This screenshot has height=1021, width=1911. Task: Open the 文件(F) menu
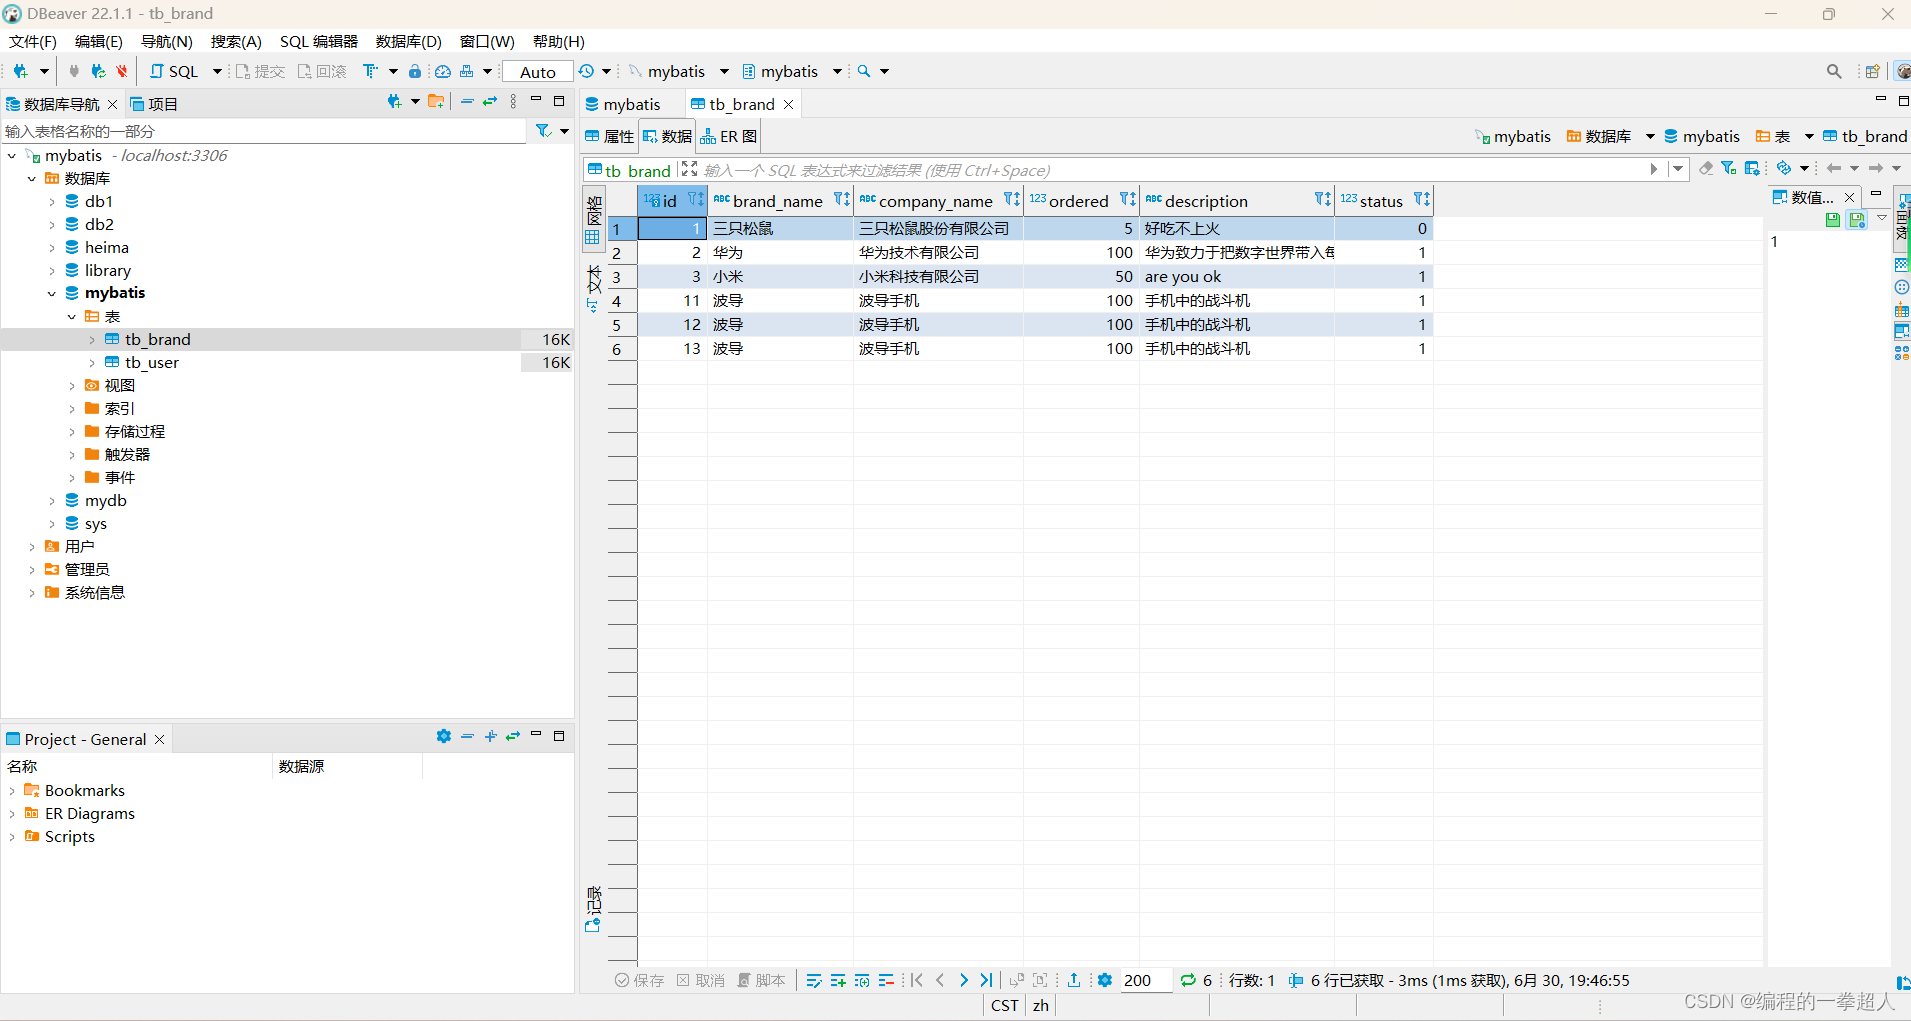33,41
